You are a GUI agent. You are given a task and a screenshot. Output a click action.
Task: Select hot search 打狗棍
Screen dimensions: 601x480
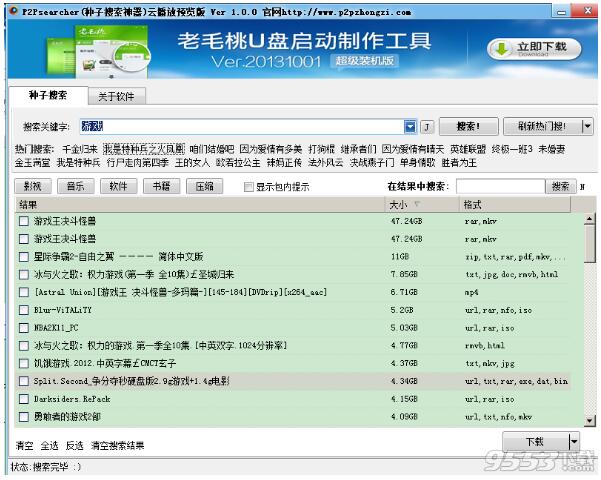[321, 149]
